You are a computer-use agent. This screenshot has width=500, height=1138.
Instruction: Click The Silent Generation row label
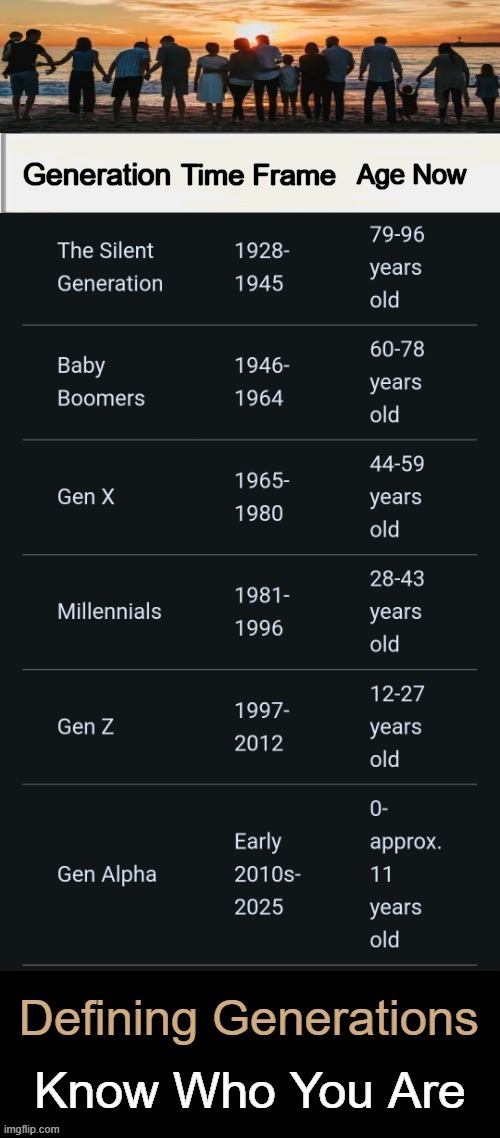click(x=110, y=267)
